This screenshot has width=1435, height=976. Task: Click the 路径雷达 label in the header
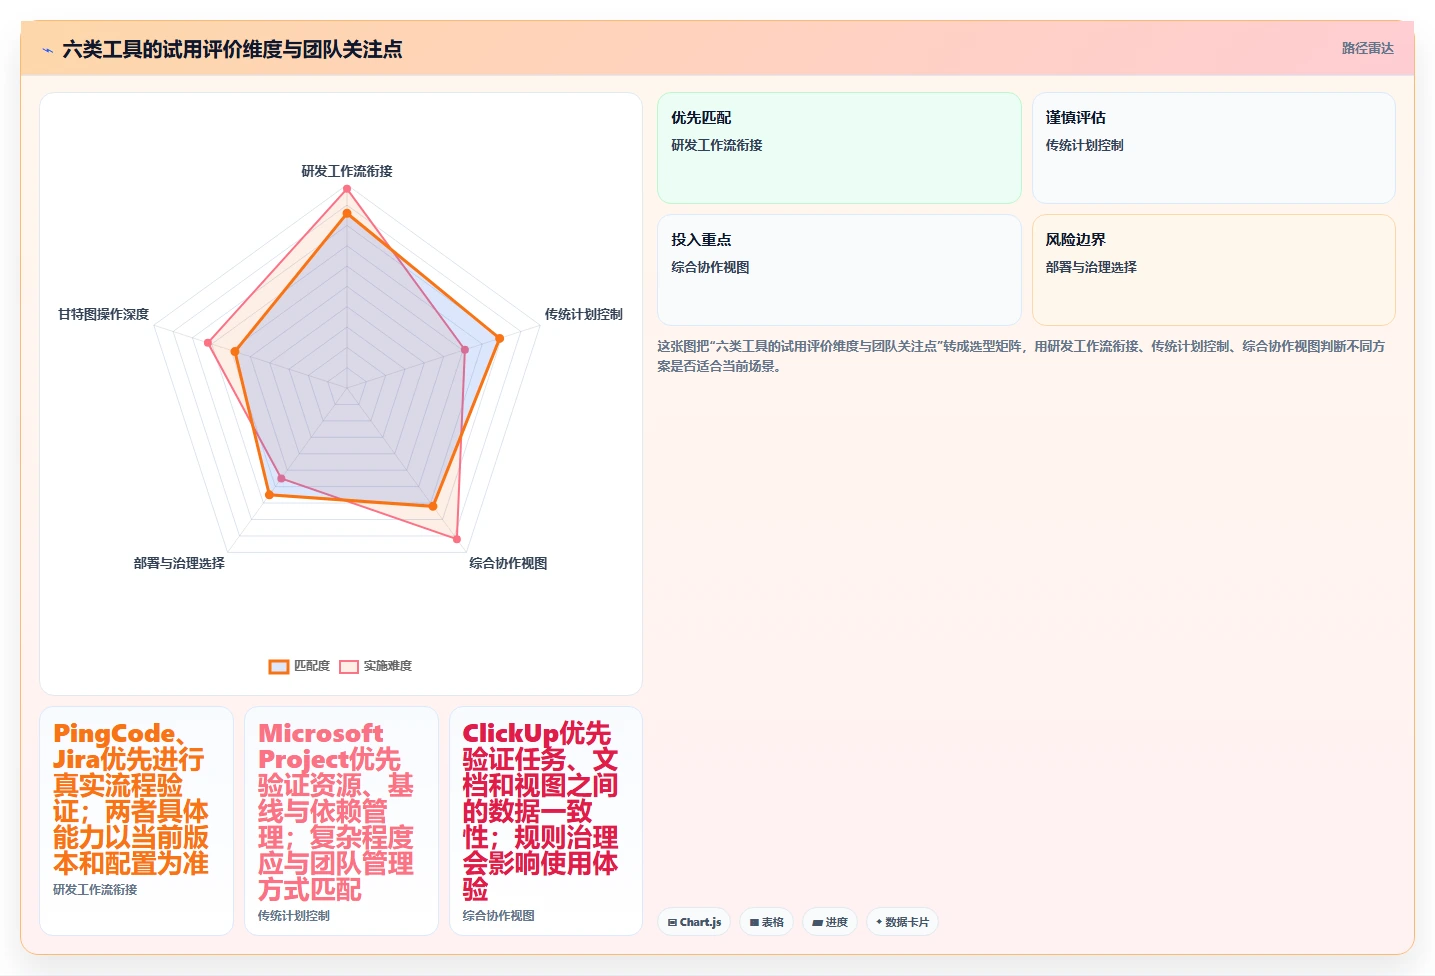click(x=1367, y=48)
